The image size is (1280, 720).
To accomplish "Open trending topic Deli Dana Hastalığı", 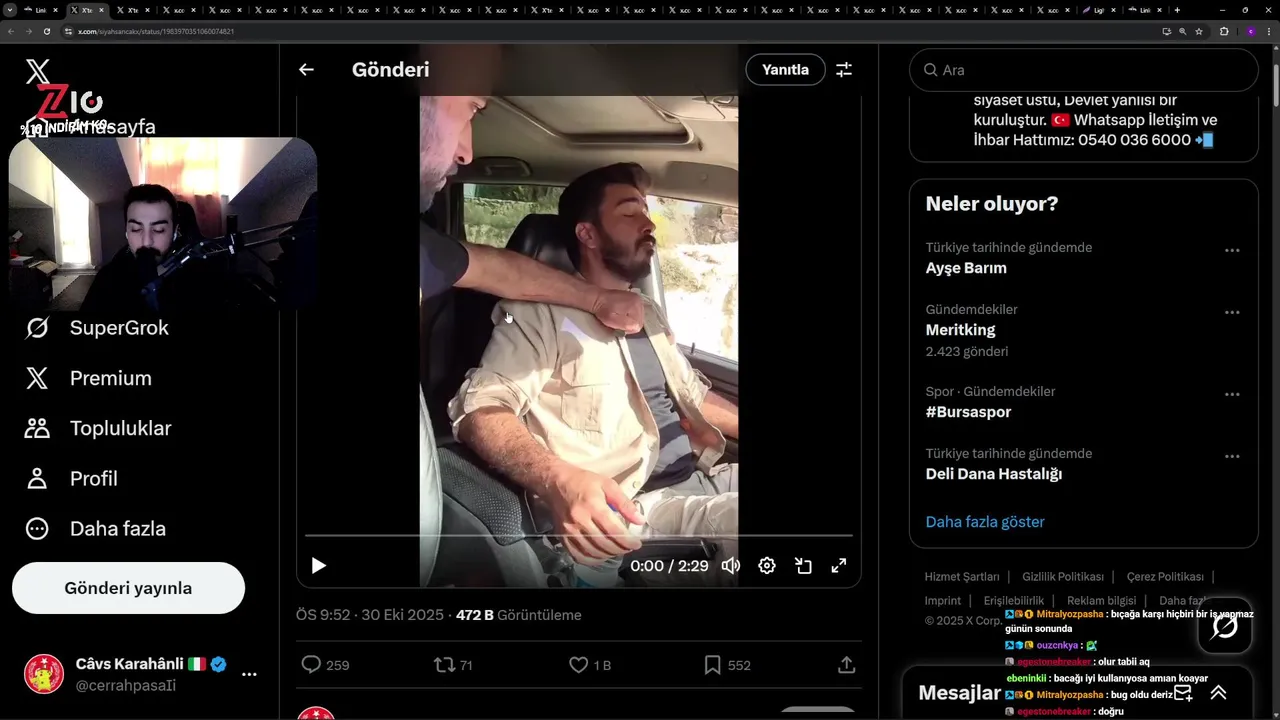I will [994, 474].
